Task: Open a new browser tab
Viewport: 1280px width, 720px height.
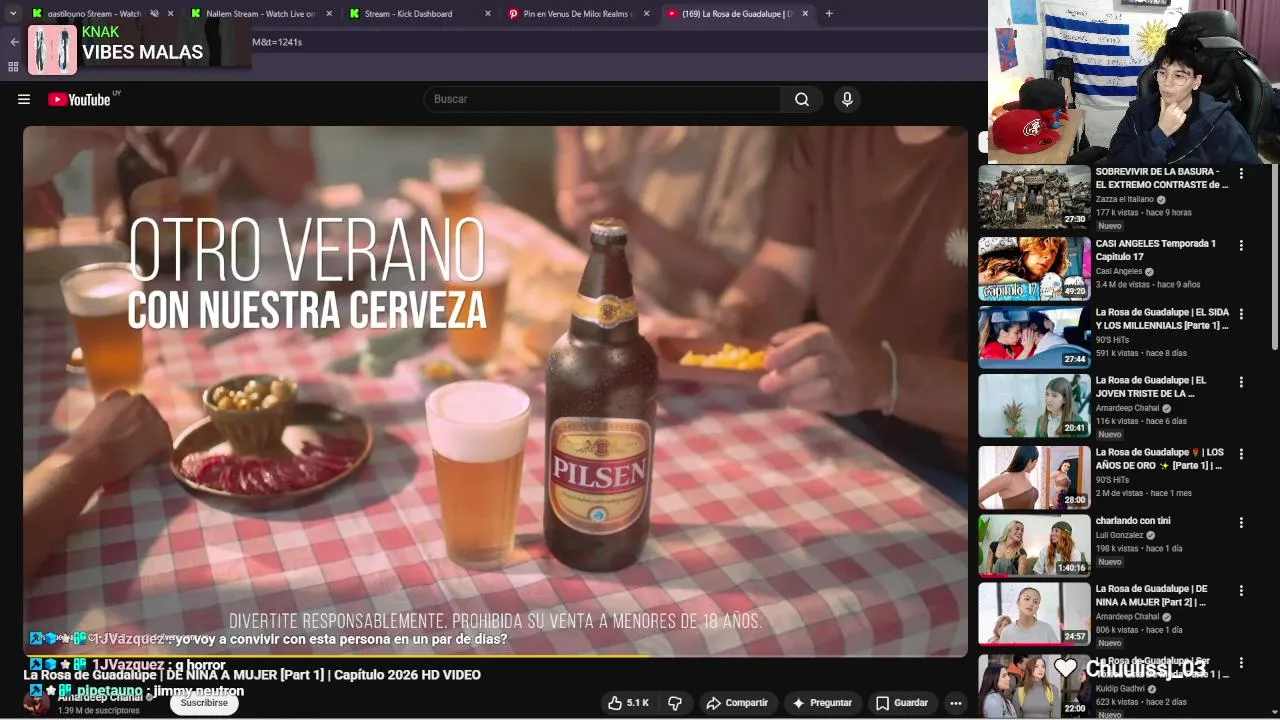Action: 829,14
